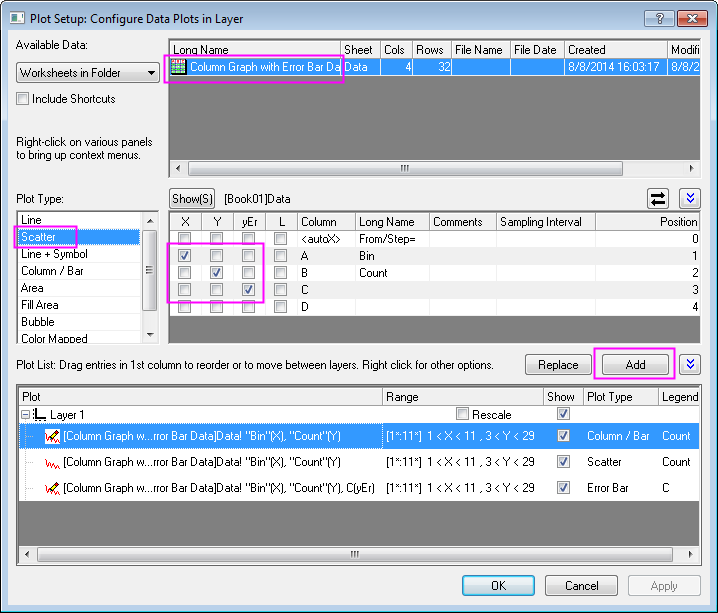This screenshot has height=613, width=718.
Task: Select Line plot type
Action: pyautogui.click(x=79, y=220)
